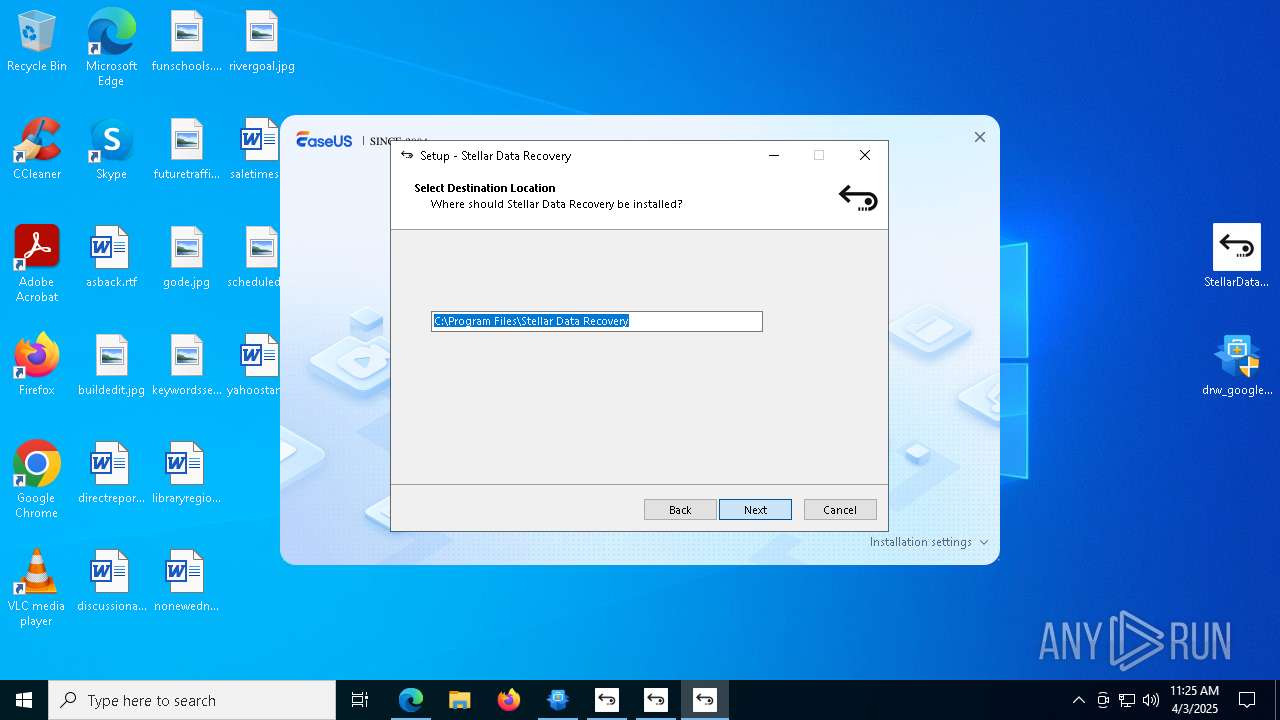
Task: Show hidden system tray icons
Action: coord(1078,700)
